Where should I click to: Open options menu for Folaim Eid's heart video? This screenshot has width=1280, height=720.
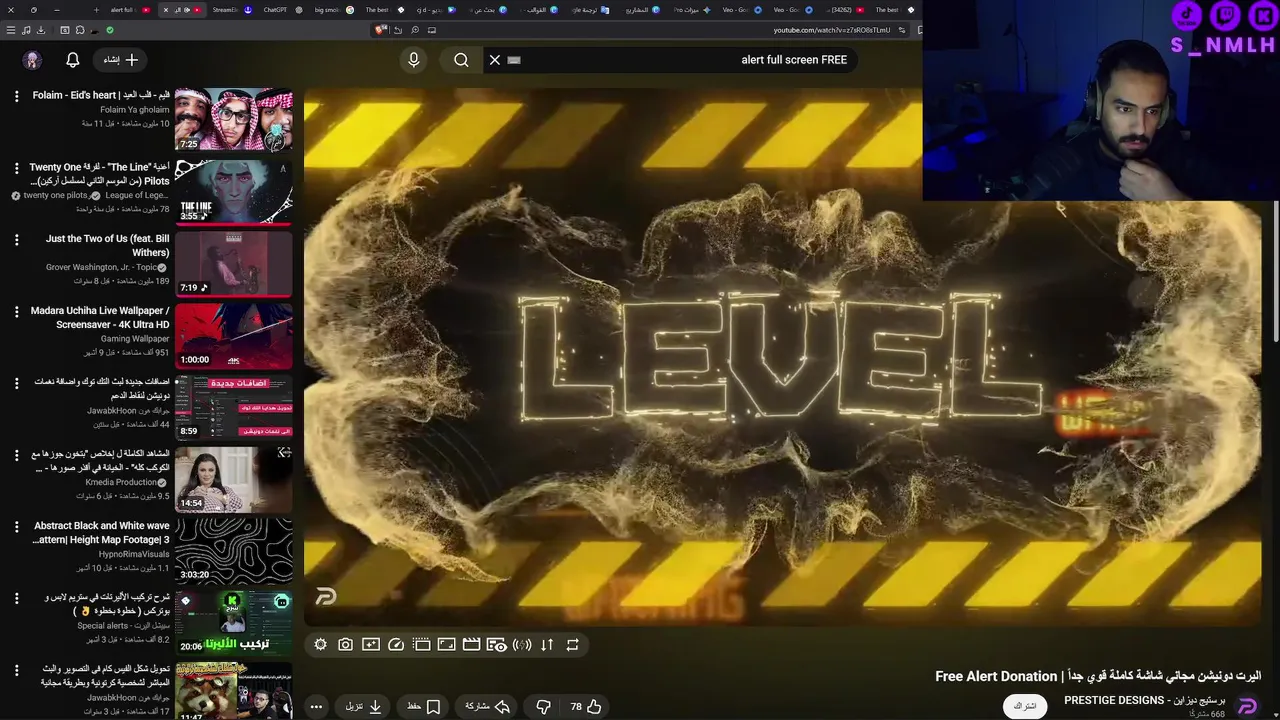click(x=16, y=96)
